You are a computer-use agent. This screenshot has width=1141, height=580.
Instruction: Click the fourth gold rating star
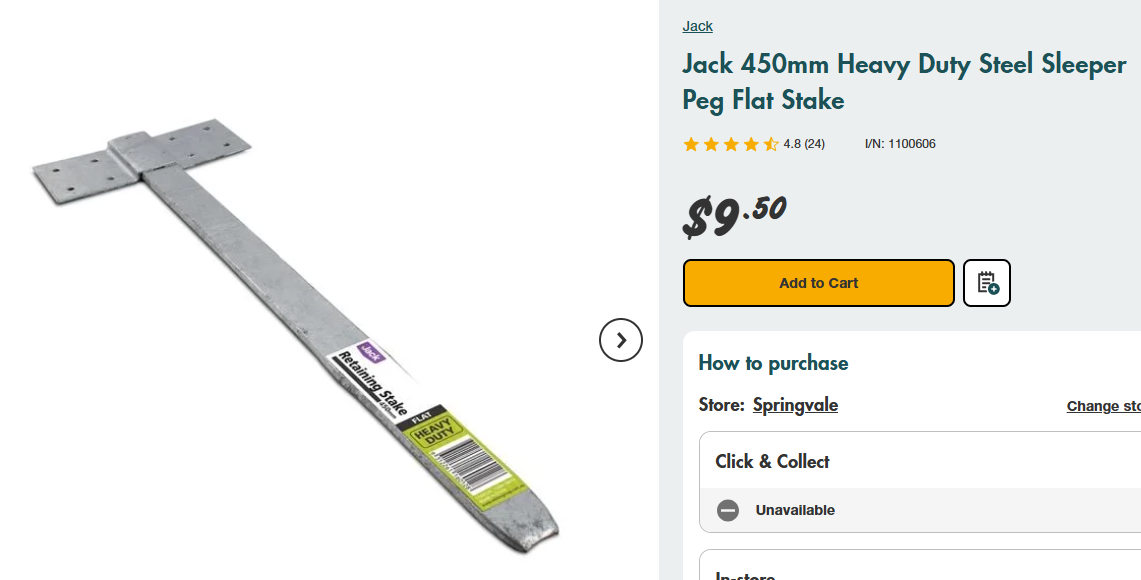[751, 144]
